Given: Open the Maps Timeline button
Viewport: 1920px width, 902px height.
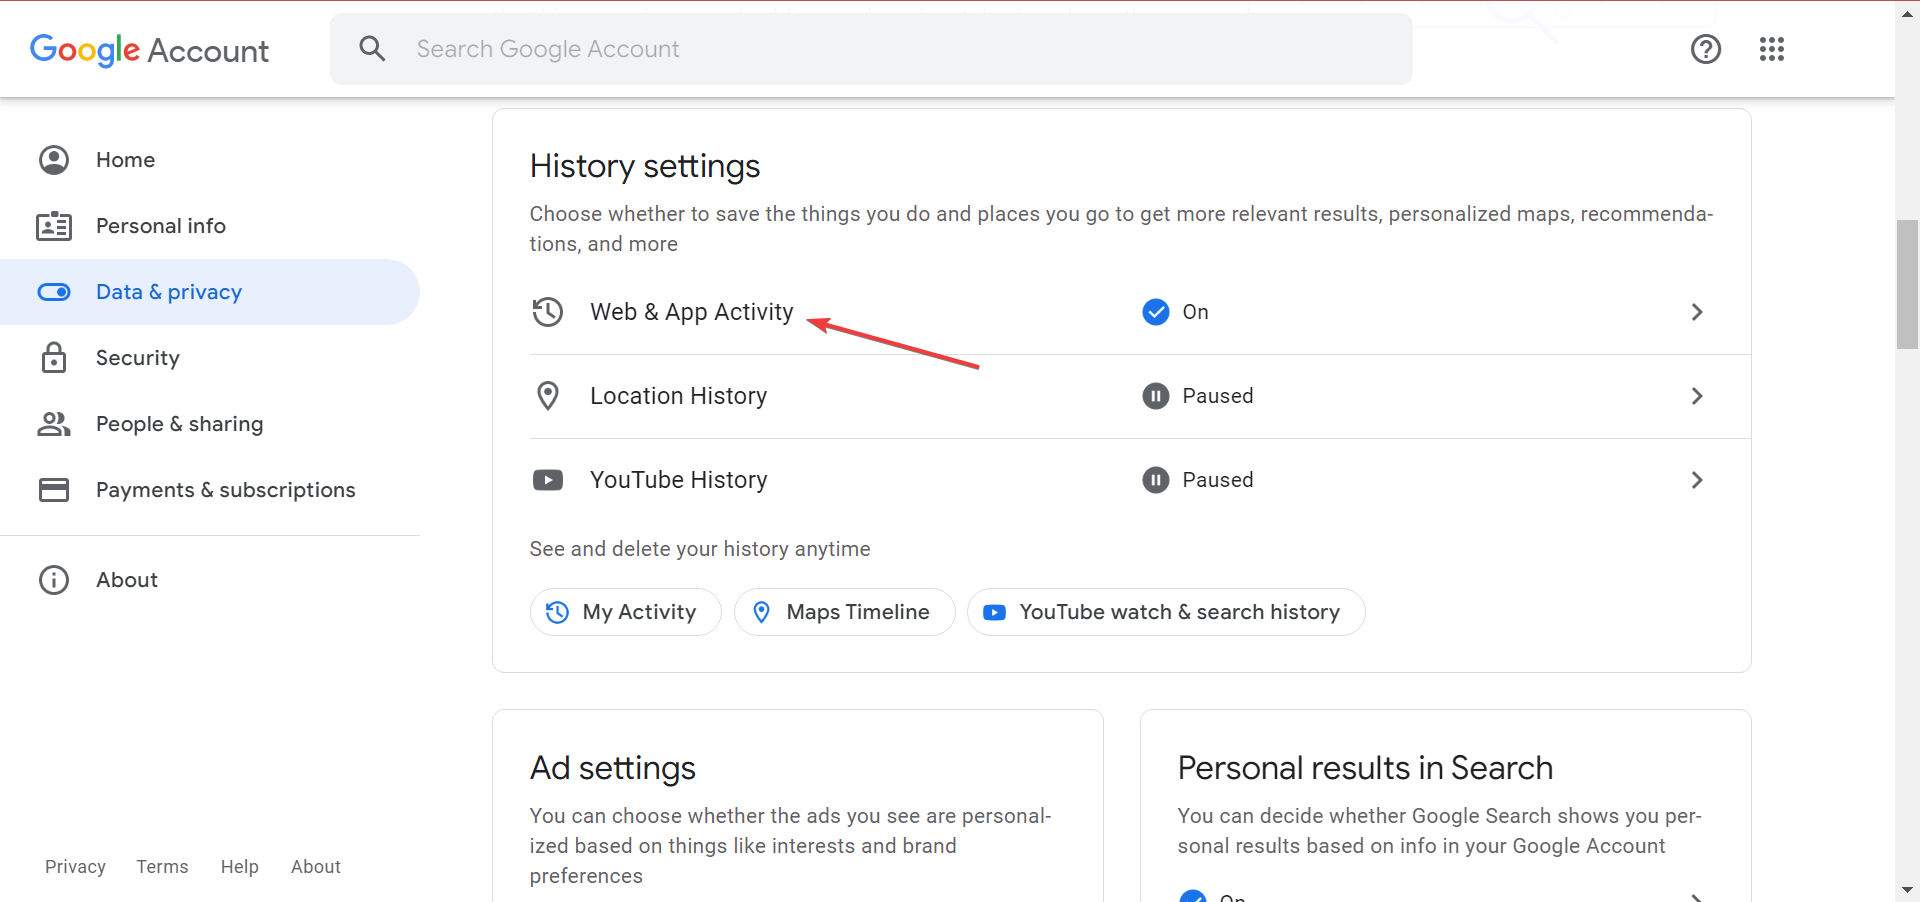Looking at the screenshot, I should 845,612.
